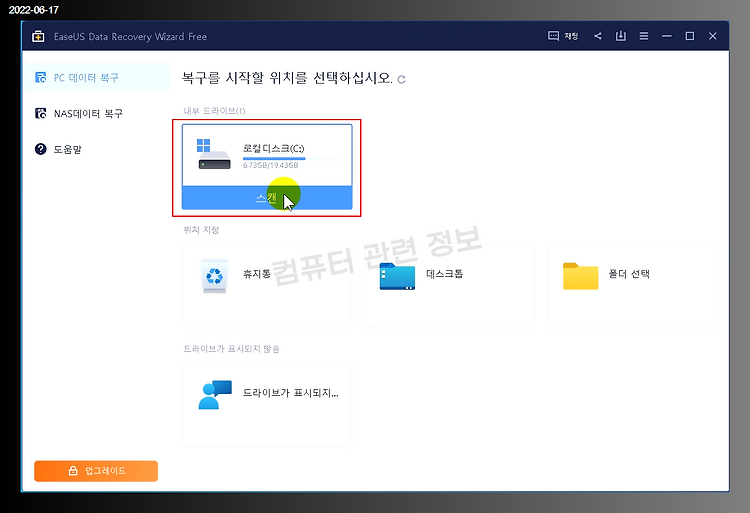Click the PC data recovery sidebar icon
Viewport: 750px width, 513px height.
coord(41,77)
